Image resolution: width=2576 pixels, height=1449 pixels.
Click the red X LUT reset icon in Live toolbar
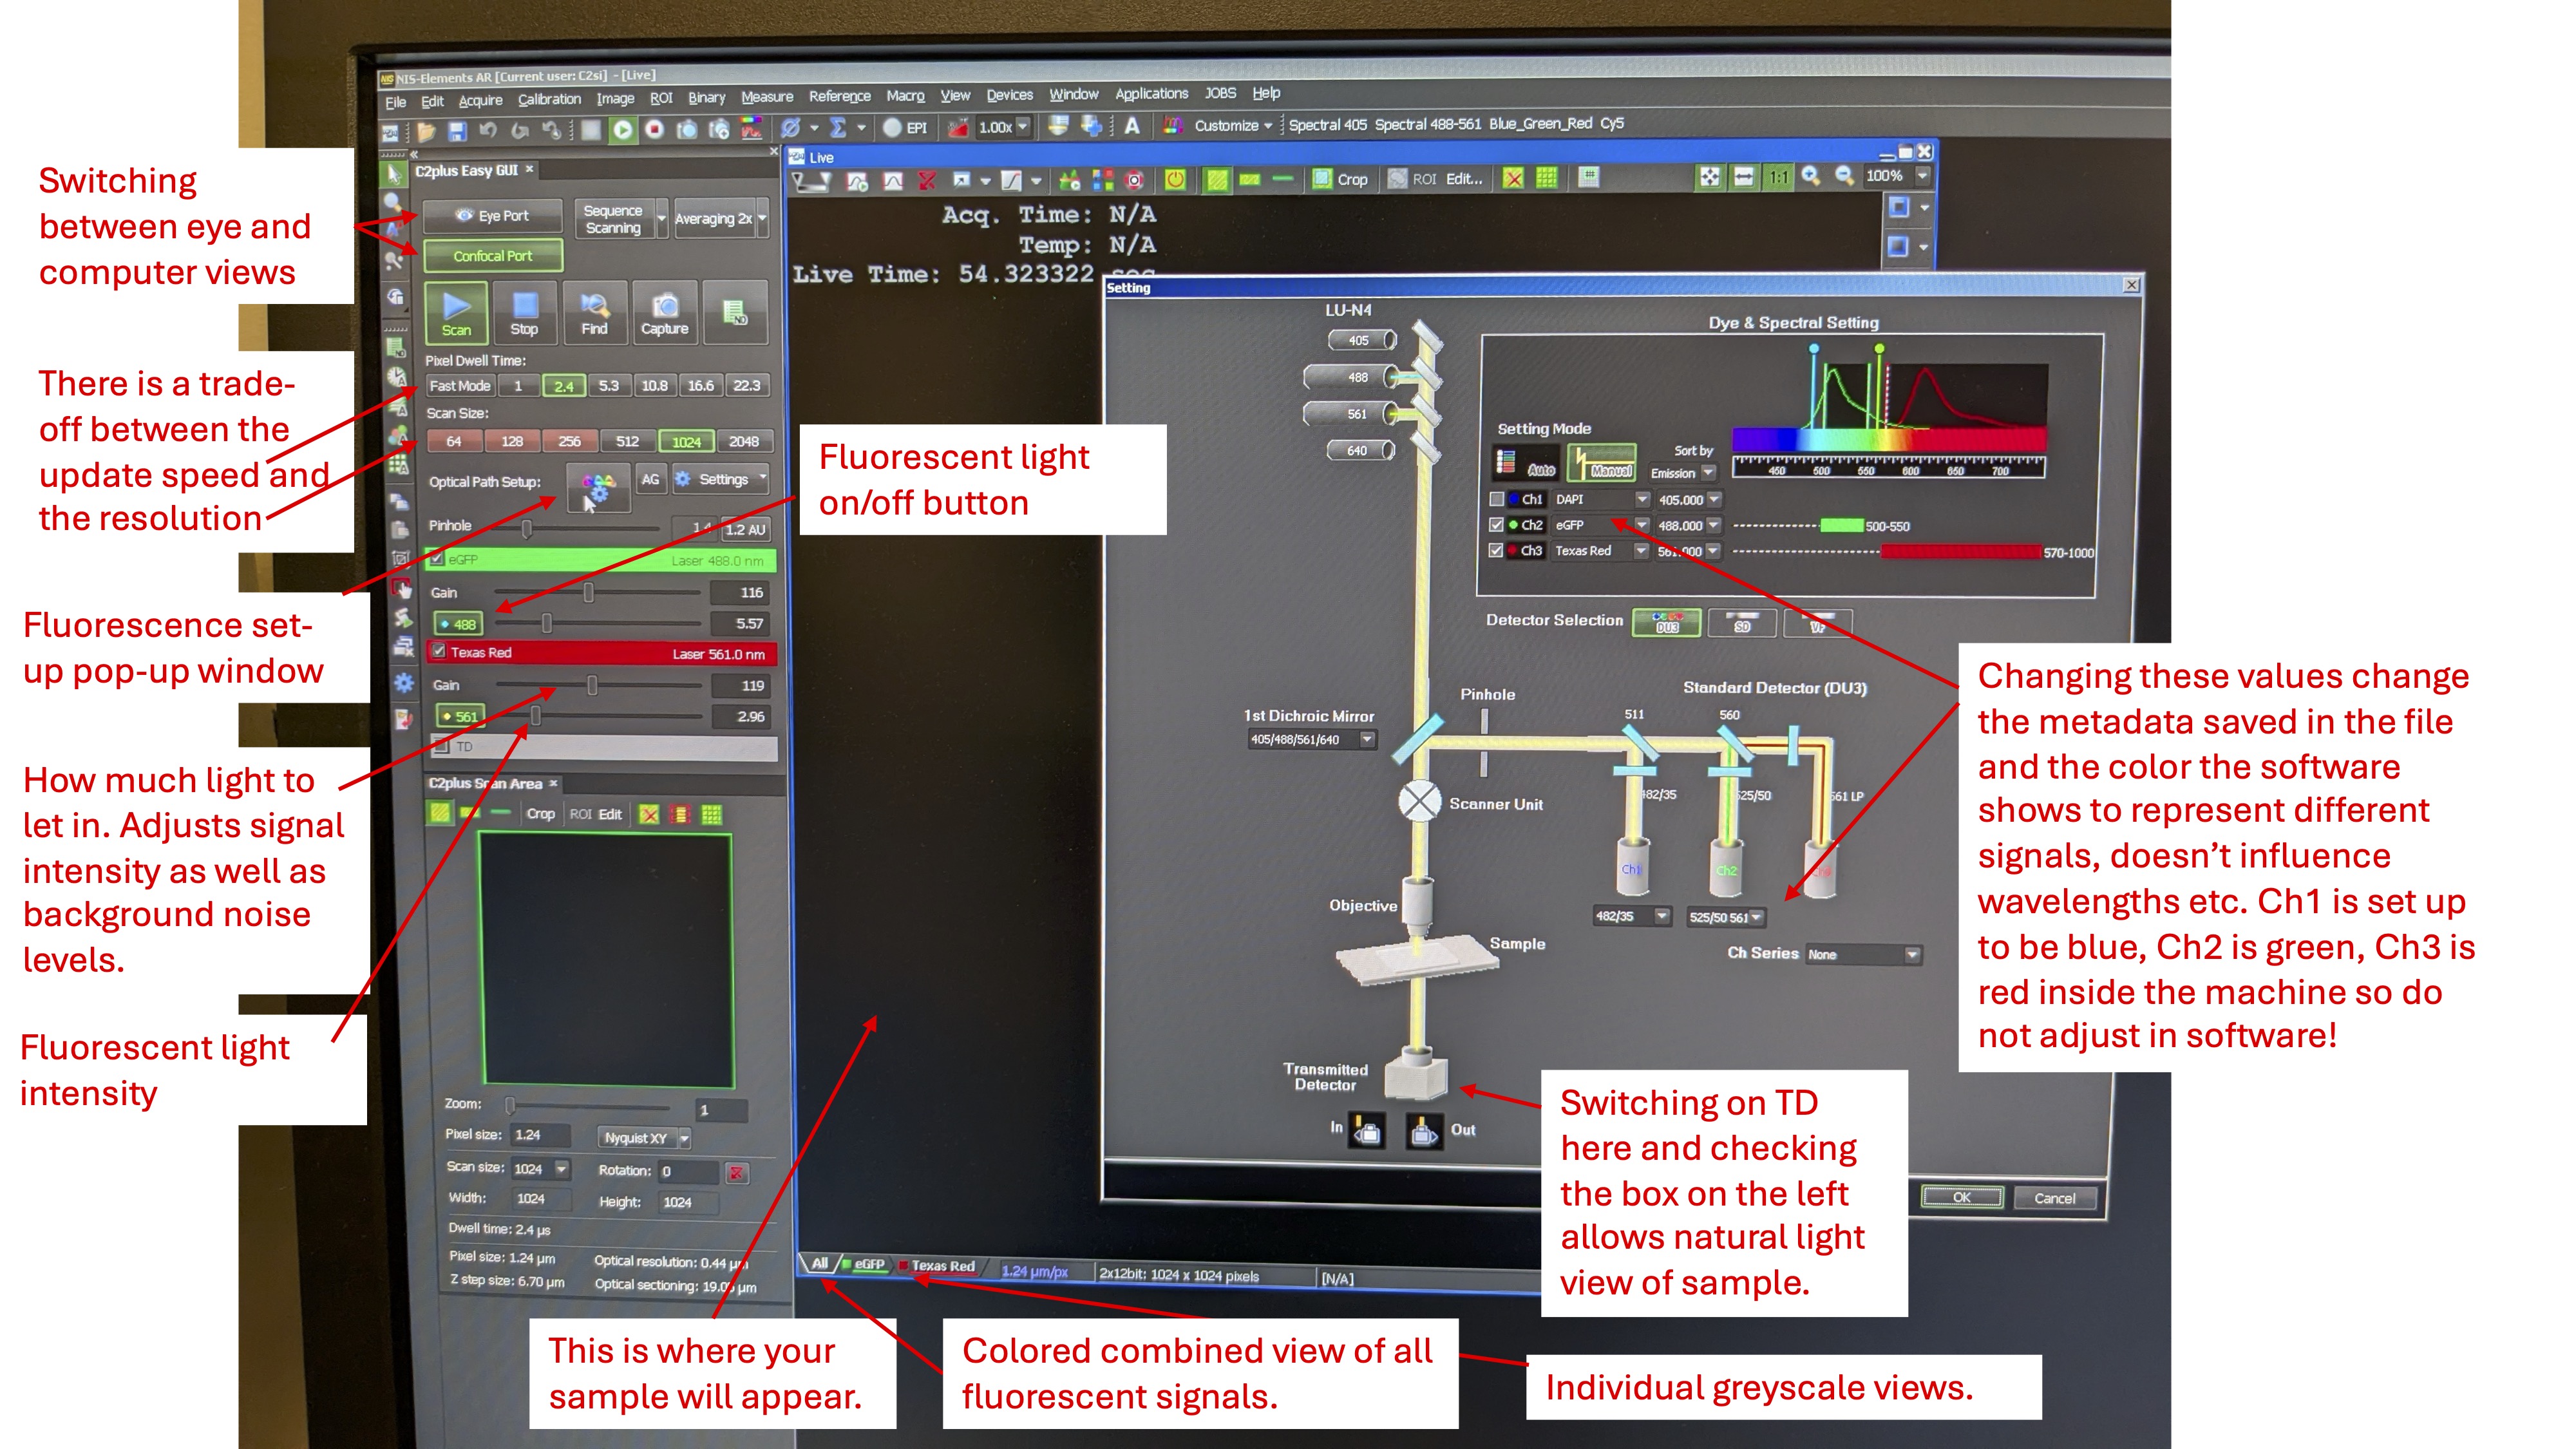click(927, 181)
